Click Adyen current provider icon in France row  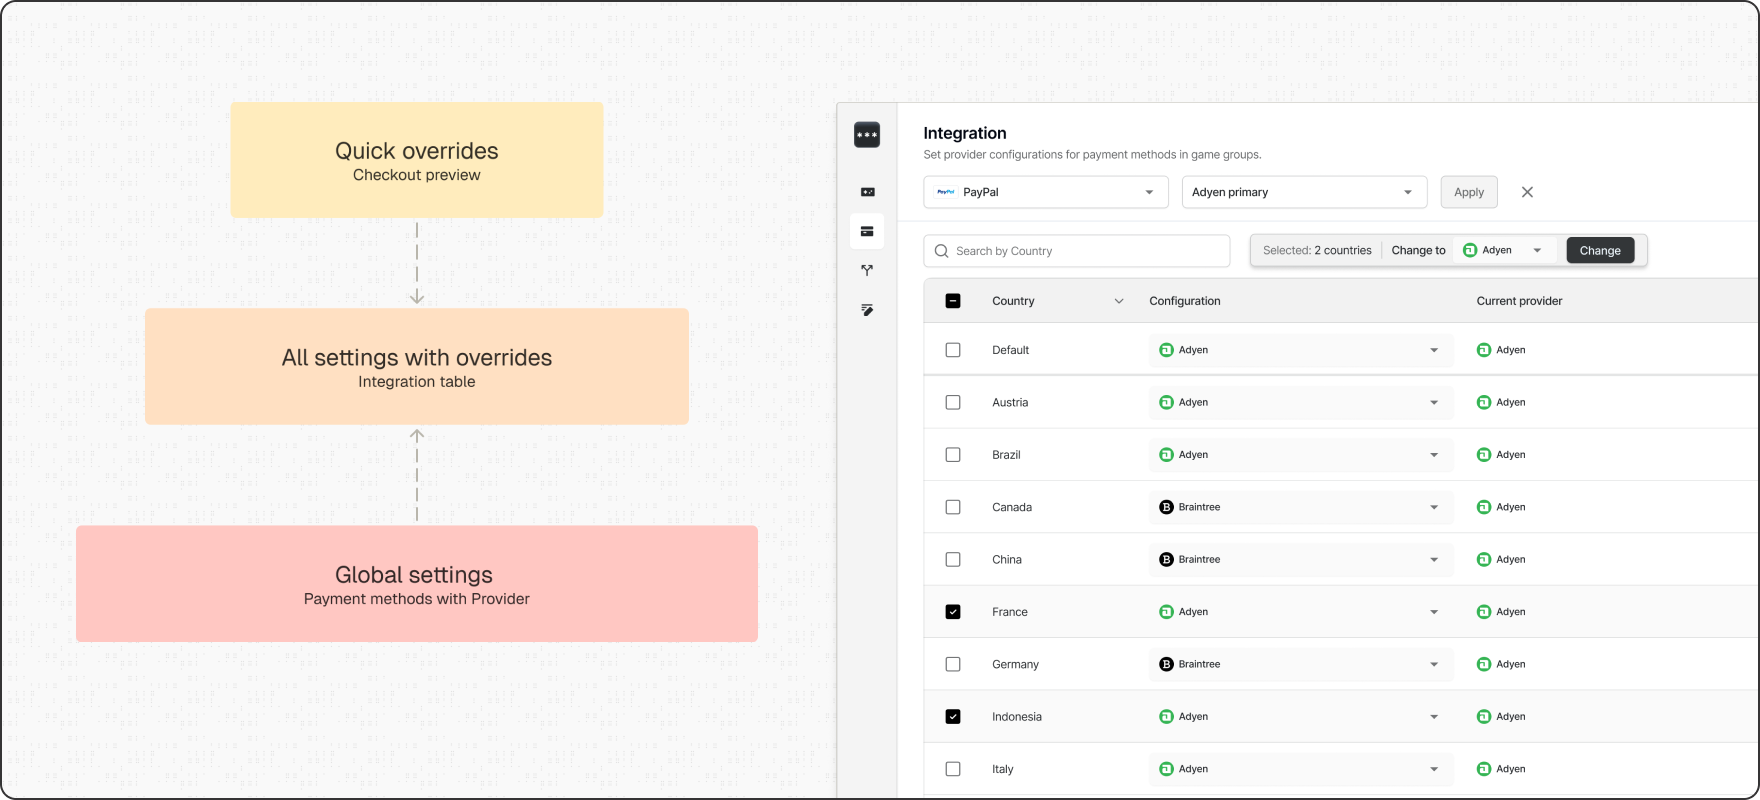click(1484, 612)
